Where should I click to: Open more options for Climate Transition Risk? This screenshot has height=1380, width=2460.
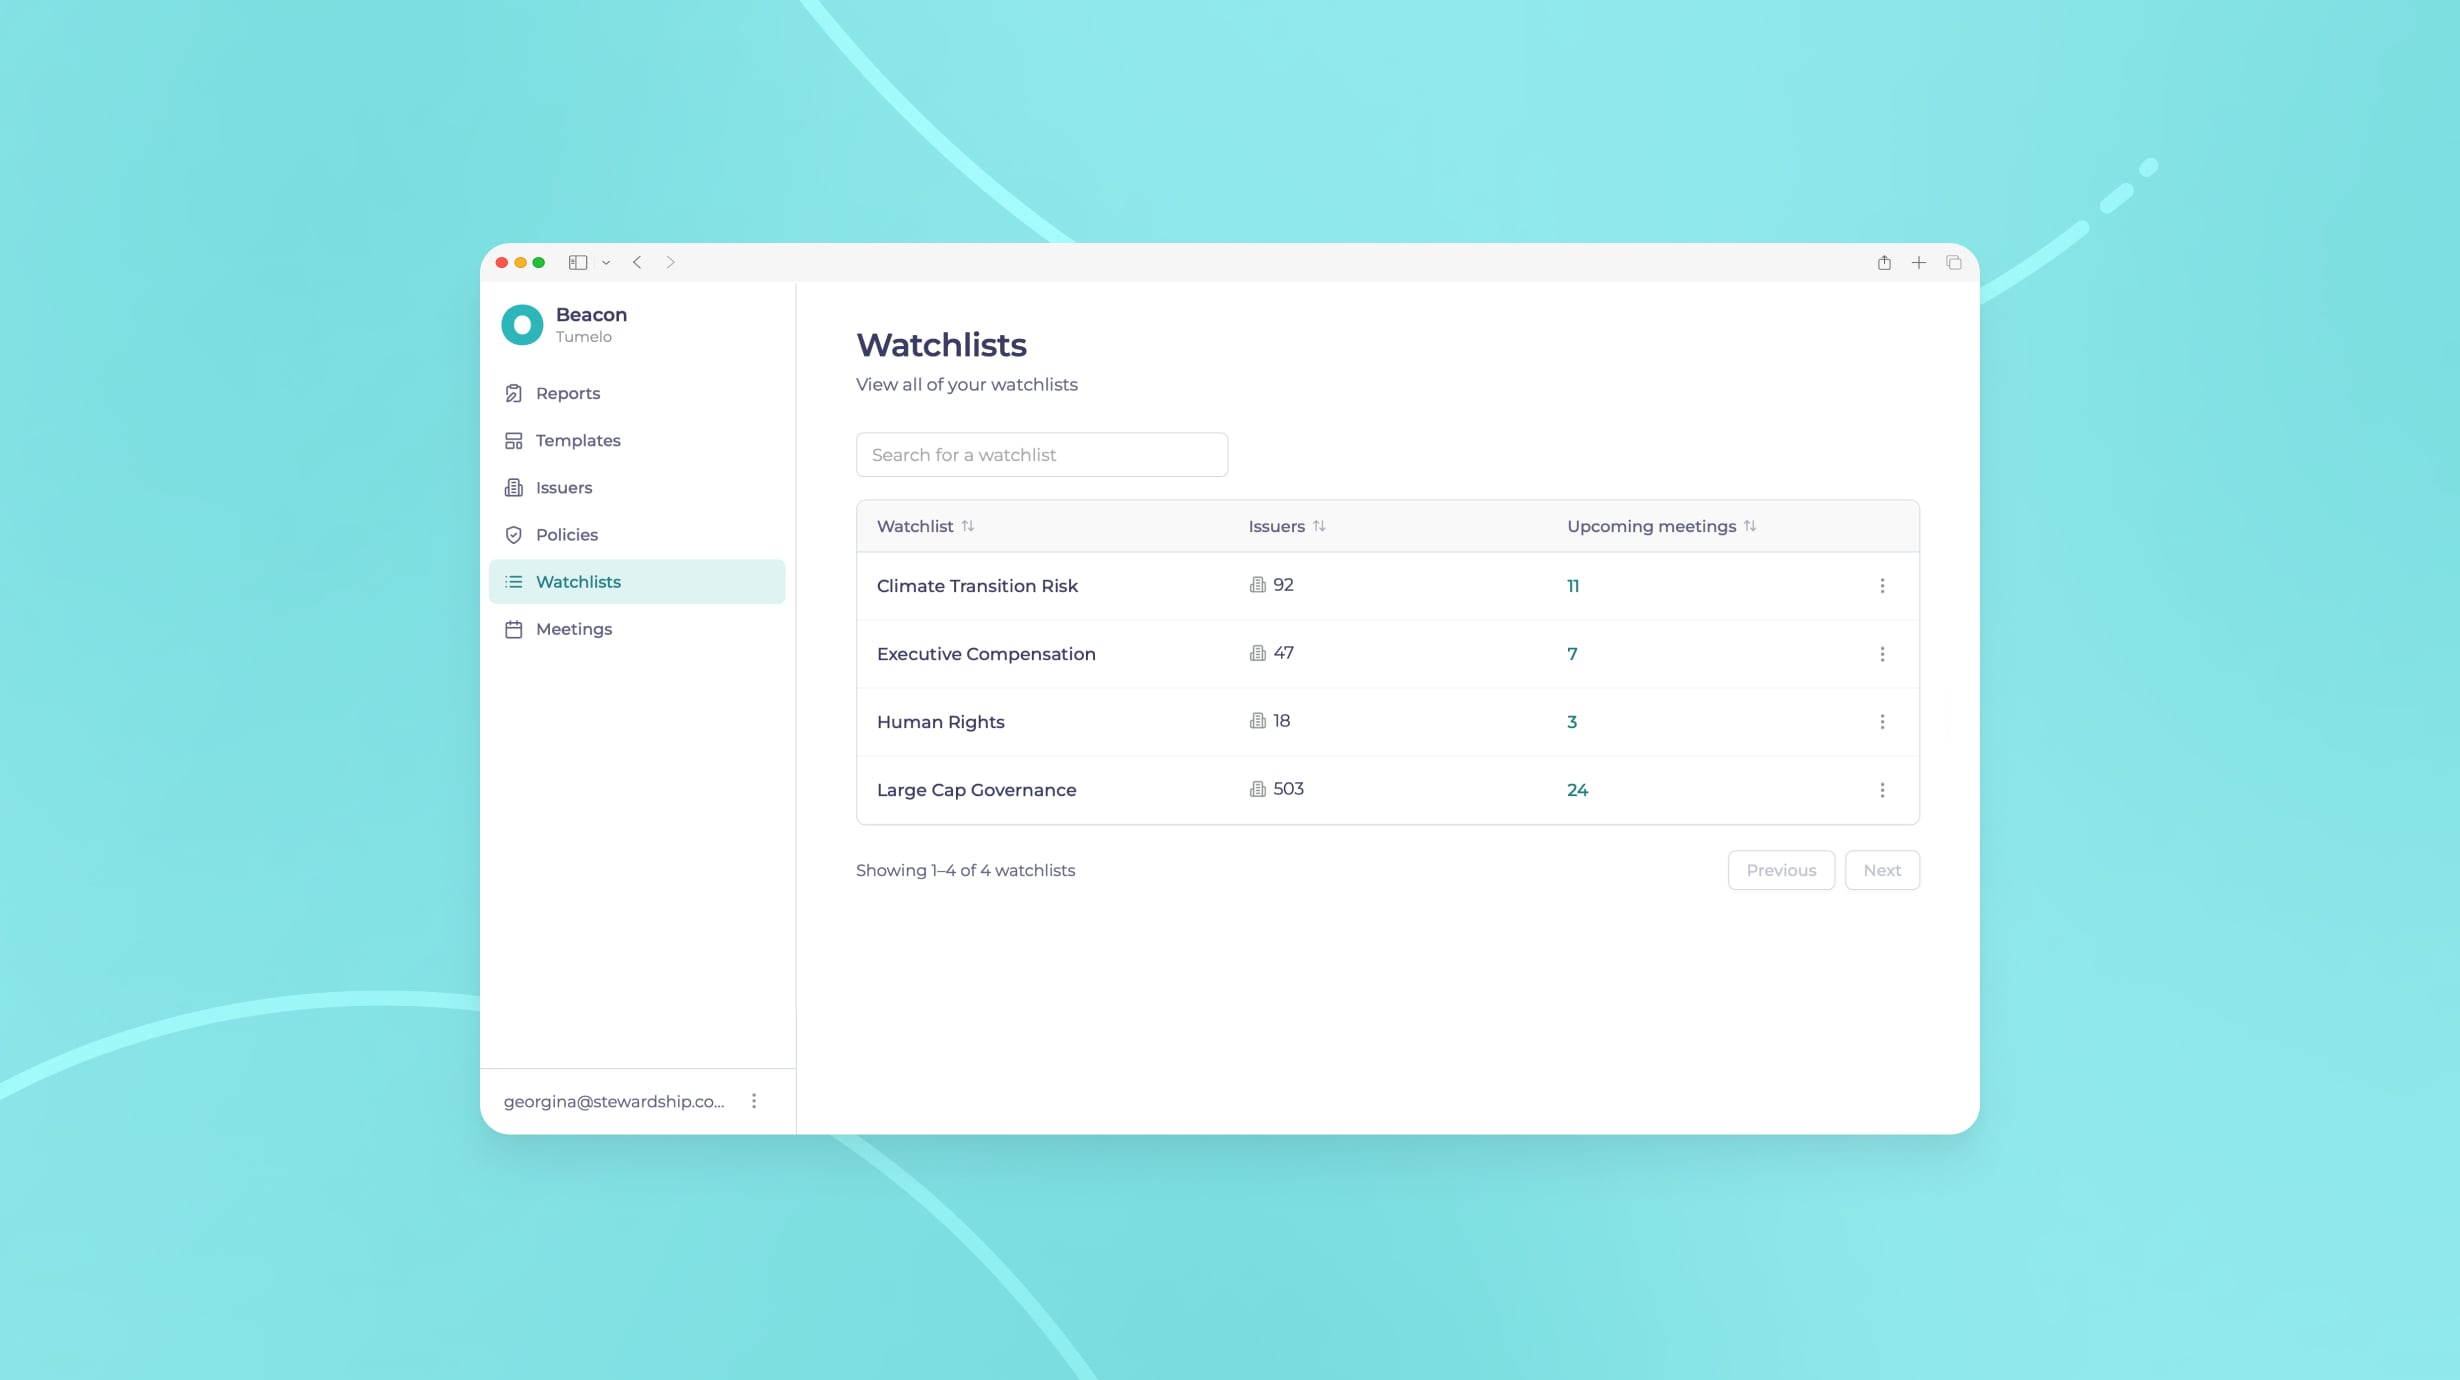point(1882,586)
